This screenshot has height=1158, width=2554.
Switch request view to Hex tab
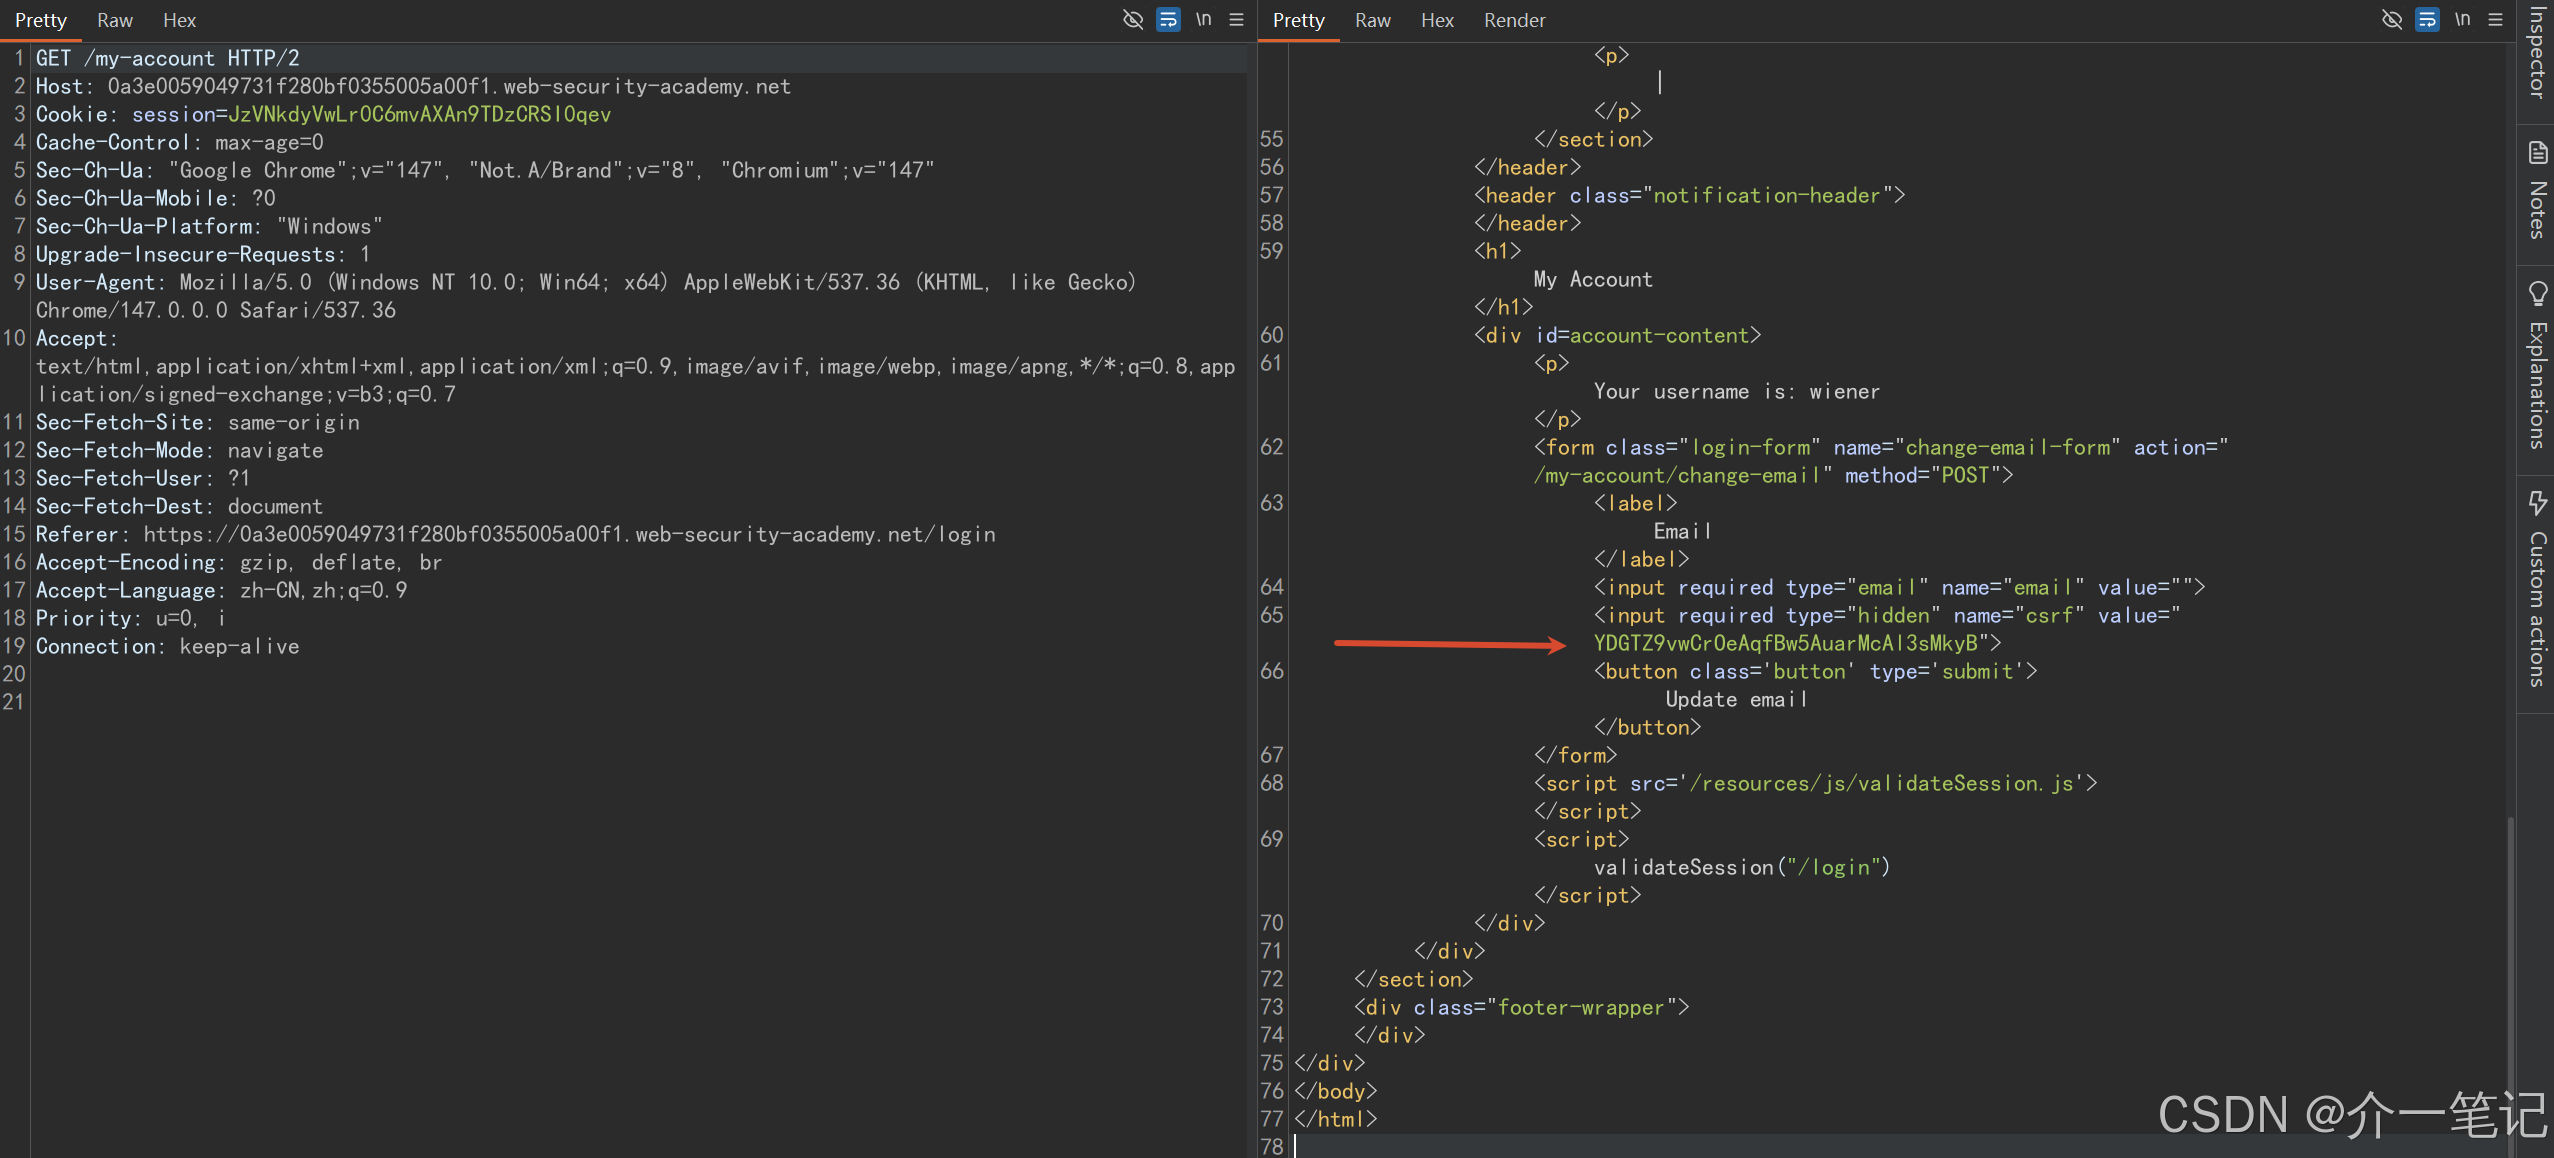tap(179, 20)
